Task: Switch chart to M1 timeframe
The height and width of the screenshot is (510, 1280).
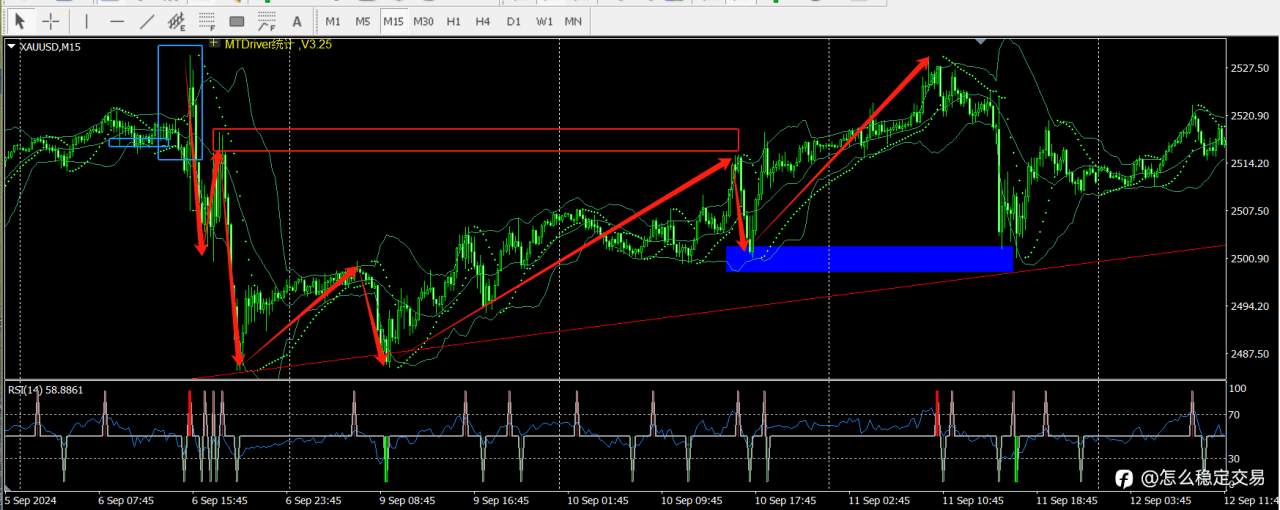Action: pyautogui.click(x=333, y=21)
